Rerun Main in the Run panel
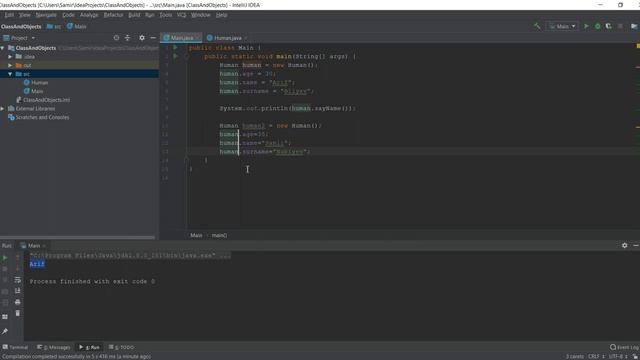 pos(5,258)
